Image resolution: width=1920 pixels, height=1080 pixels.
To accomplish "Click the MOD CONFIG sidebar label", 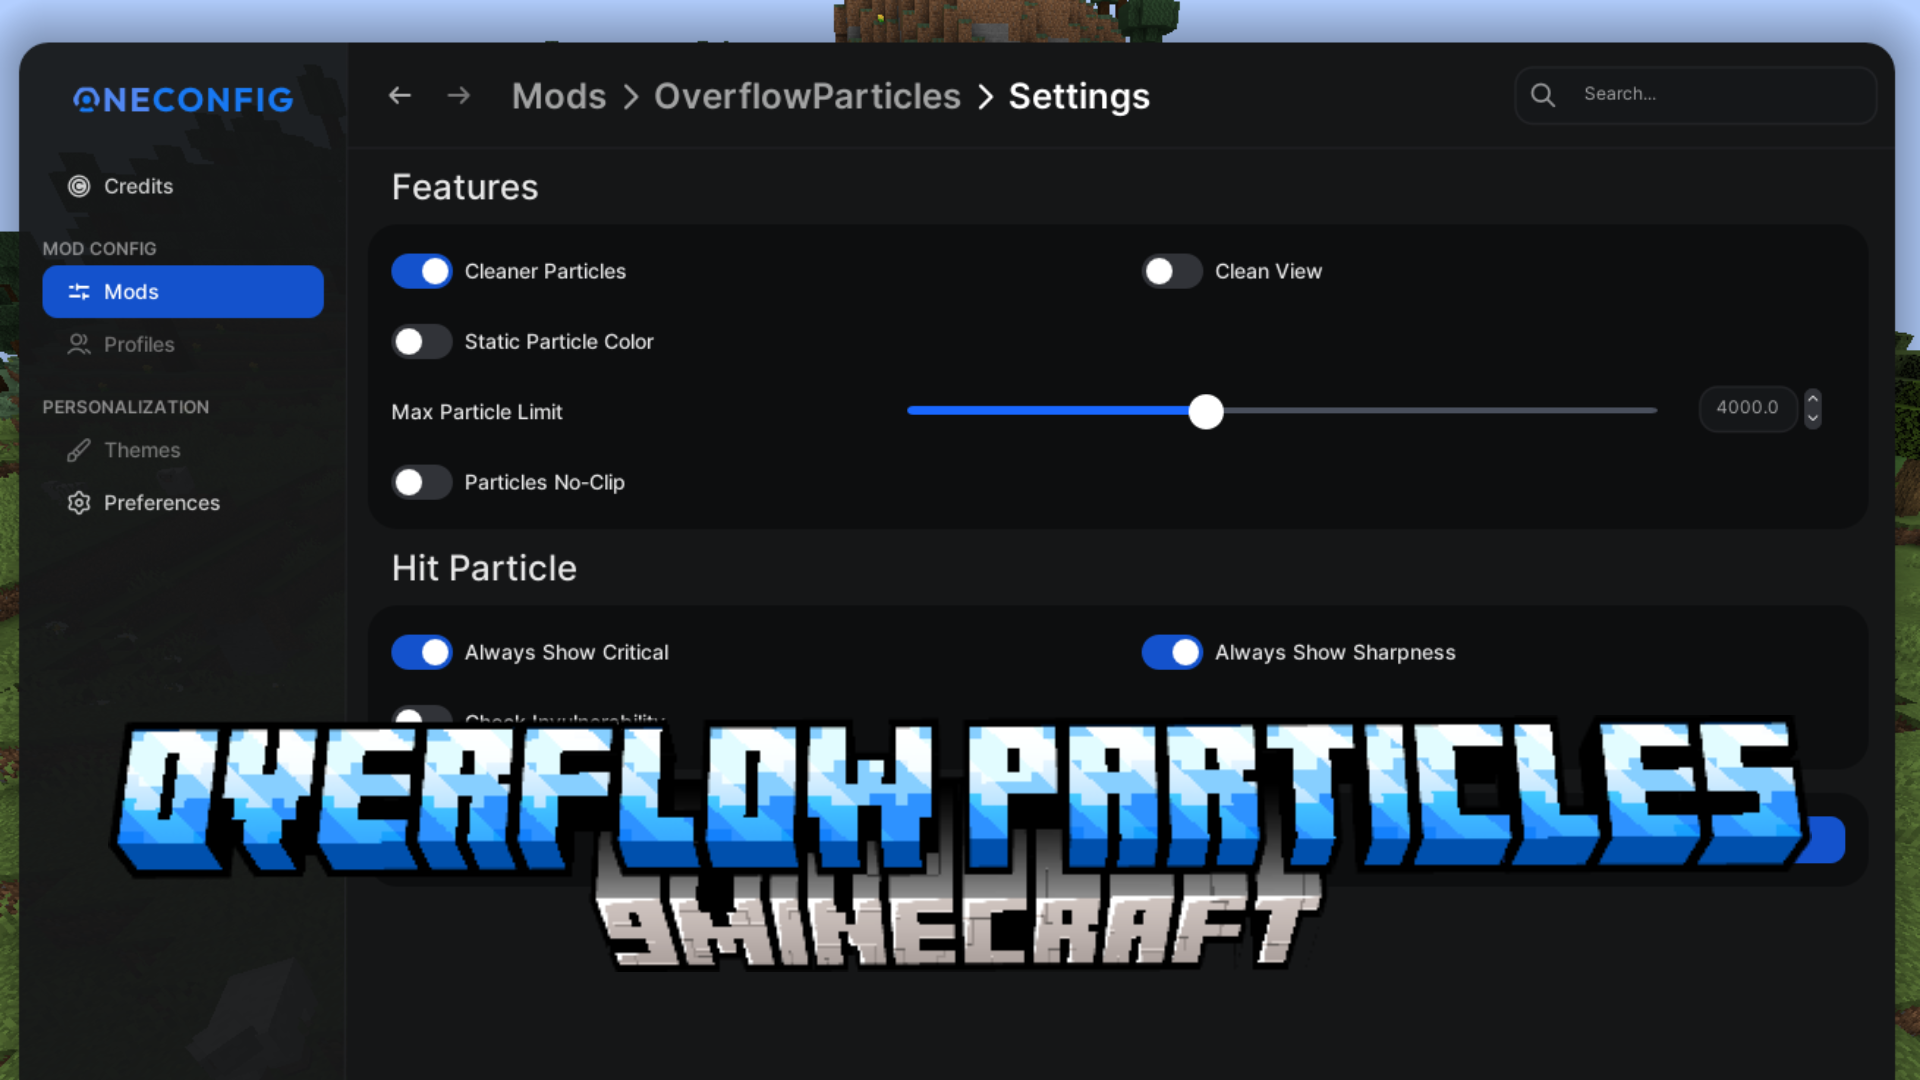I will point(99,249).
